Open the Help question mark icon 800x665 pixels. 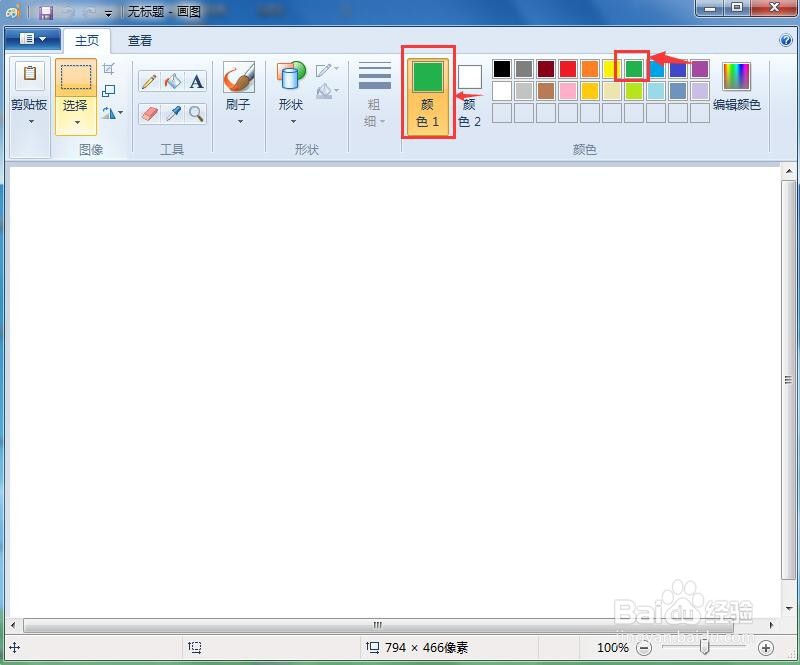(x=786, y=40)
